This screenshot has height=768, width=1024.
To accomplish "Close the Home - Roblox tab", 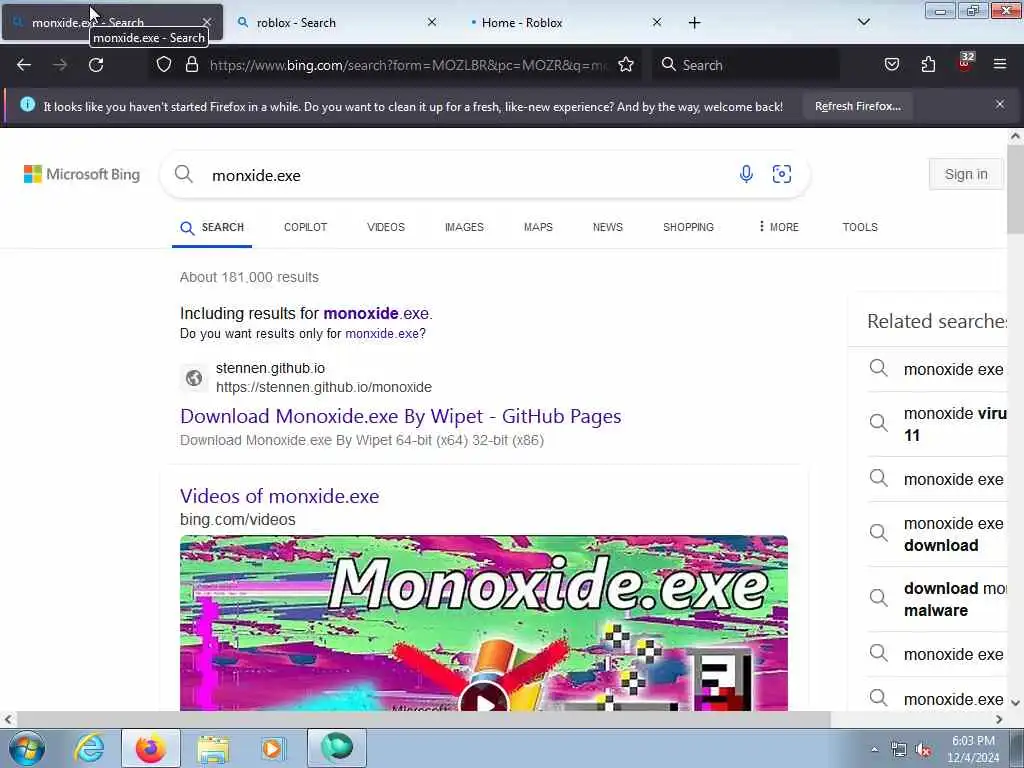I will (657, 22).
